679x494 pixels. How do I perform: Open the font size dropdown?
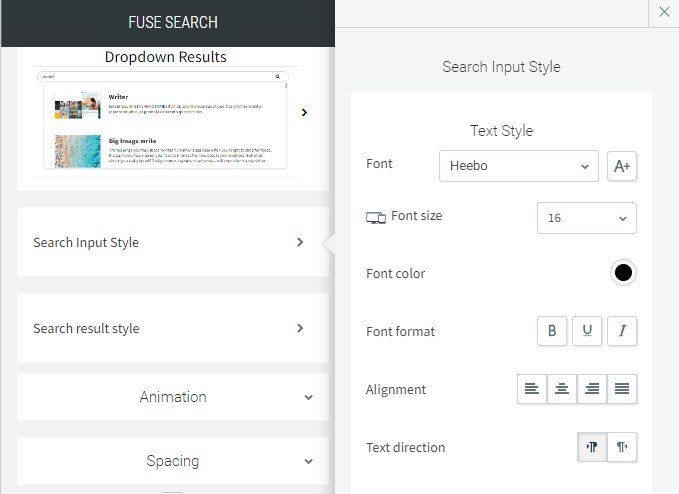[x=586, y=218]
